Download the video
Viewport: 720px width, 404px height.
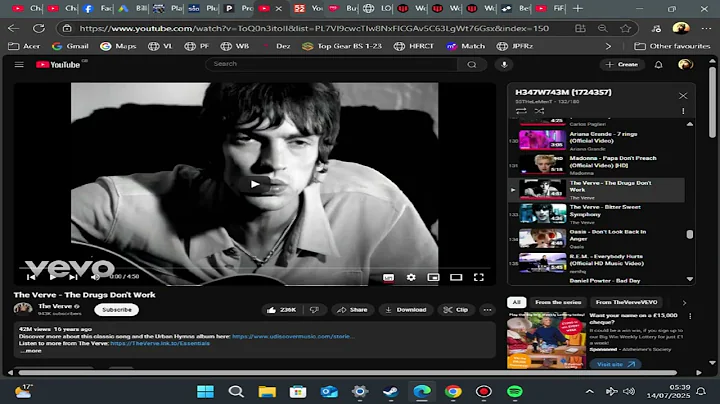pos(405,310)
